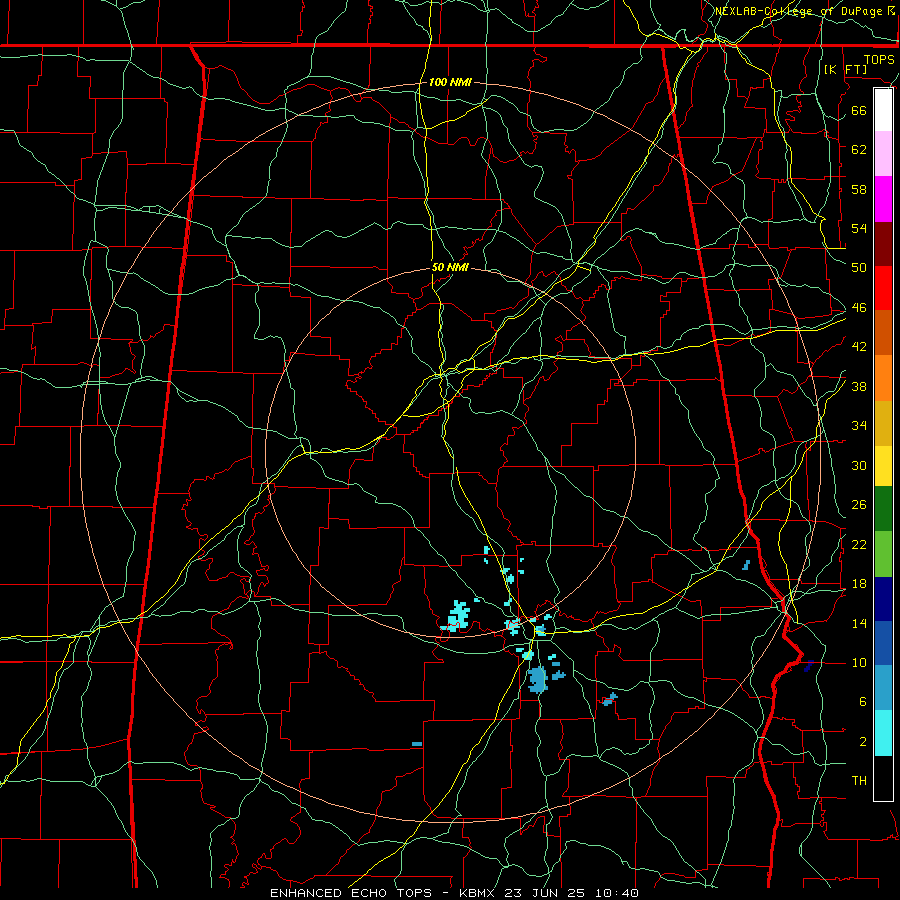The image size is (900, 900).
Task: Click the '50 NMI' range ring label
Action: tap(450, 267)
